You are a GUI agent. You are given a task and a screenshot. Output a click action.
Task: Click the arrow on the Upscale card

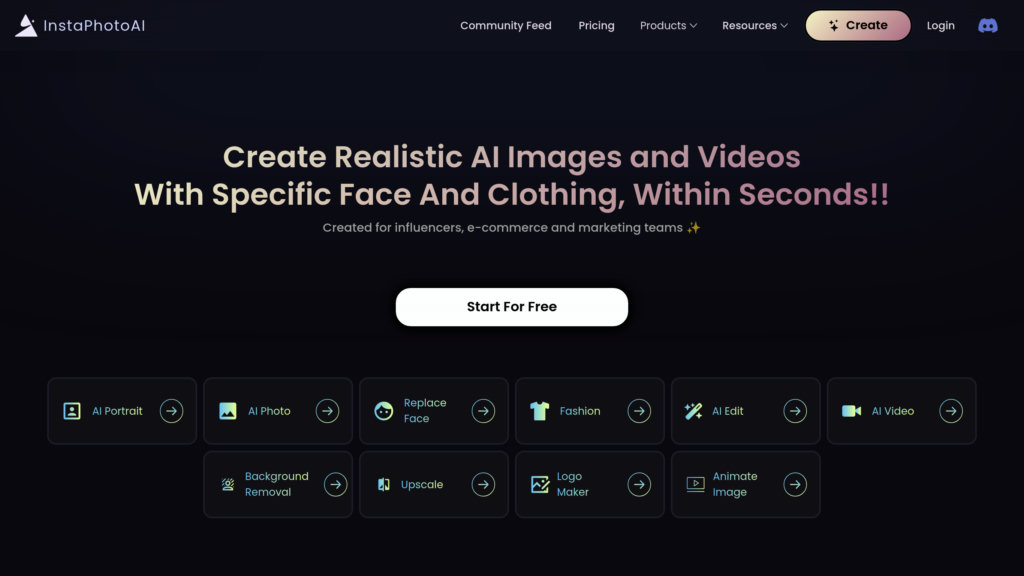483,485
